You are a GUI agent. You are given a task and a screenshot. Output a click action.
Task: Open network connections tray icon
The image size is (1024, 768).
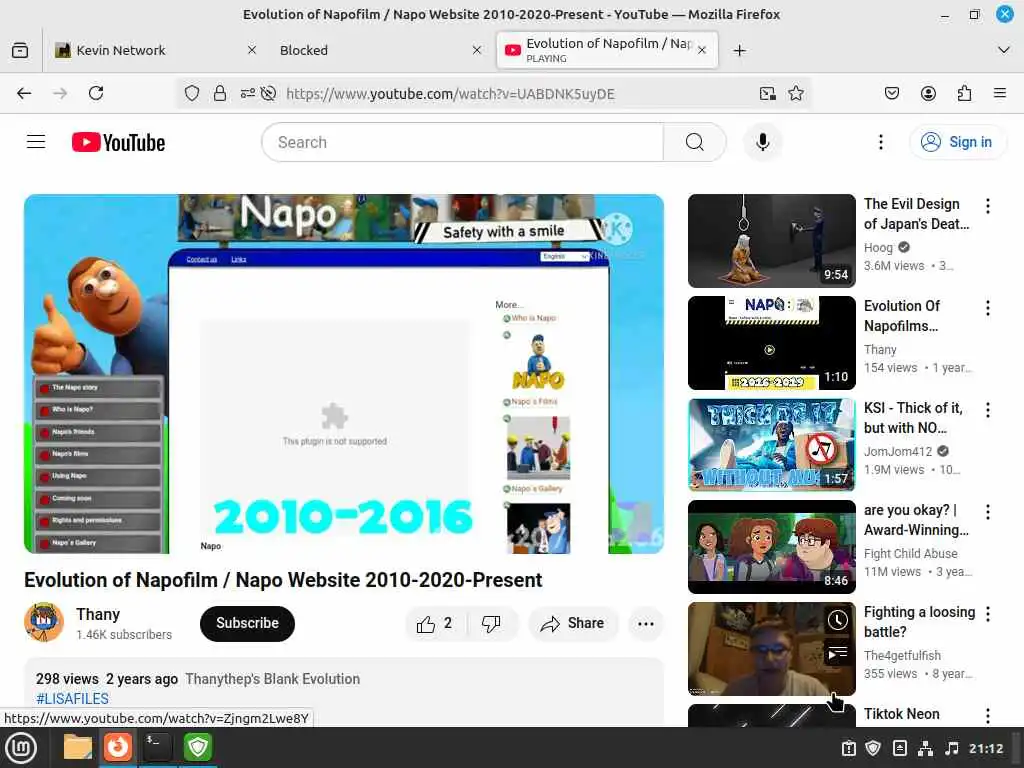[925, 748]
